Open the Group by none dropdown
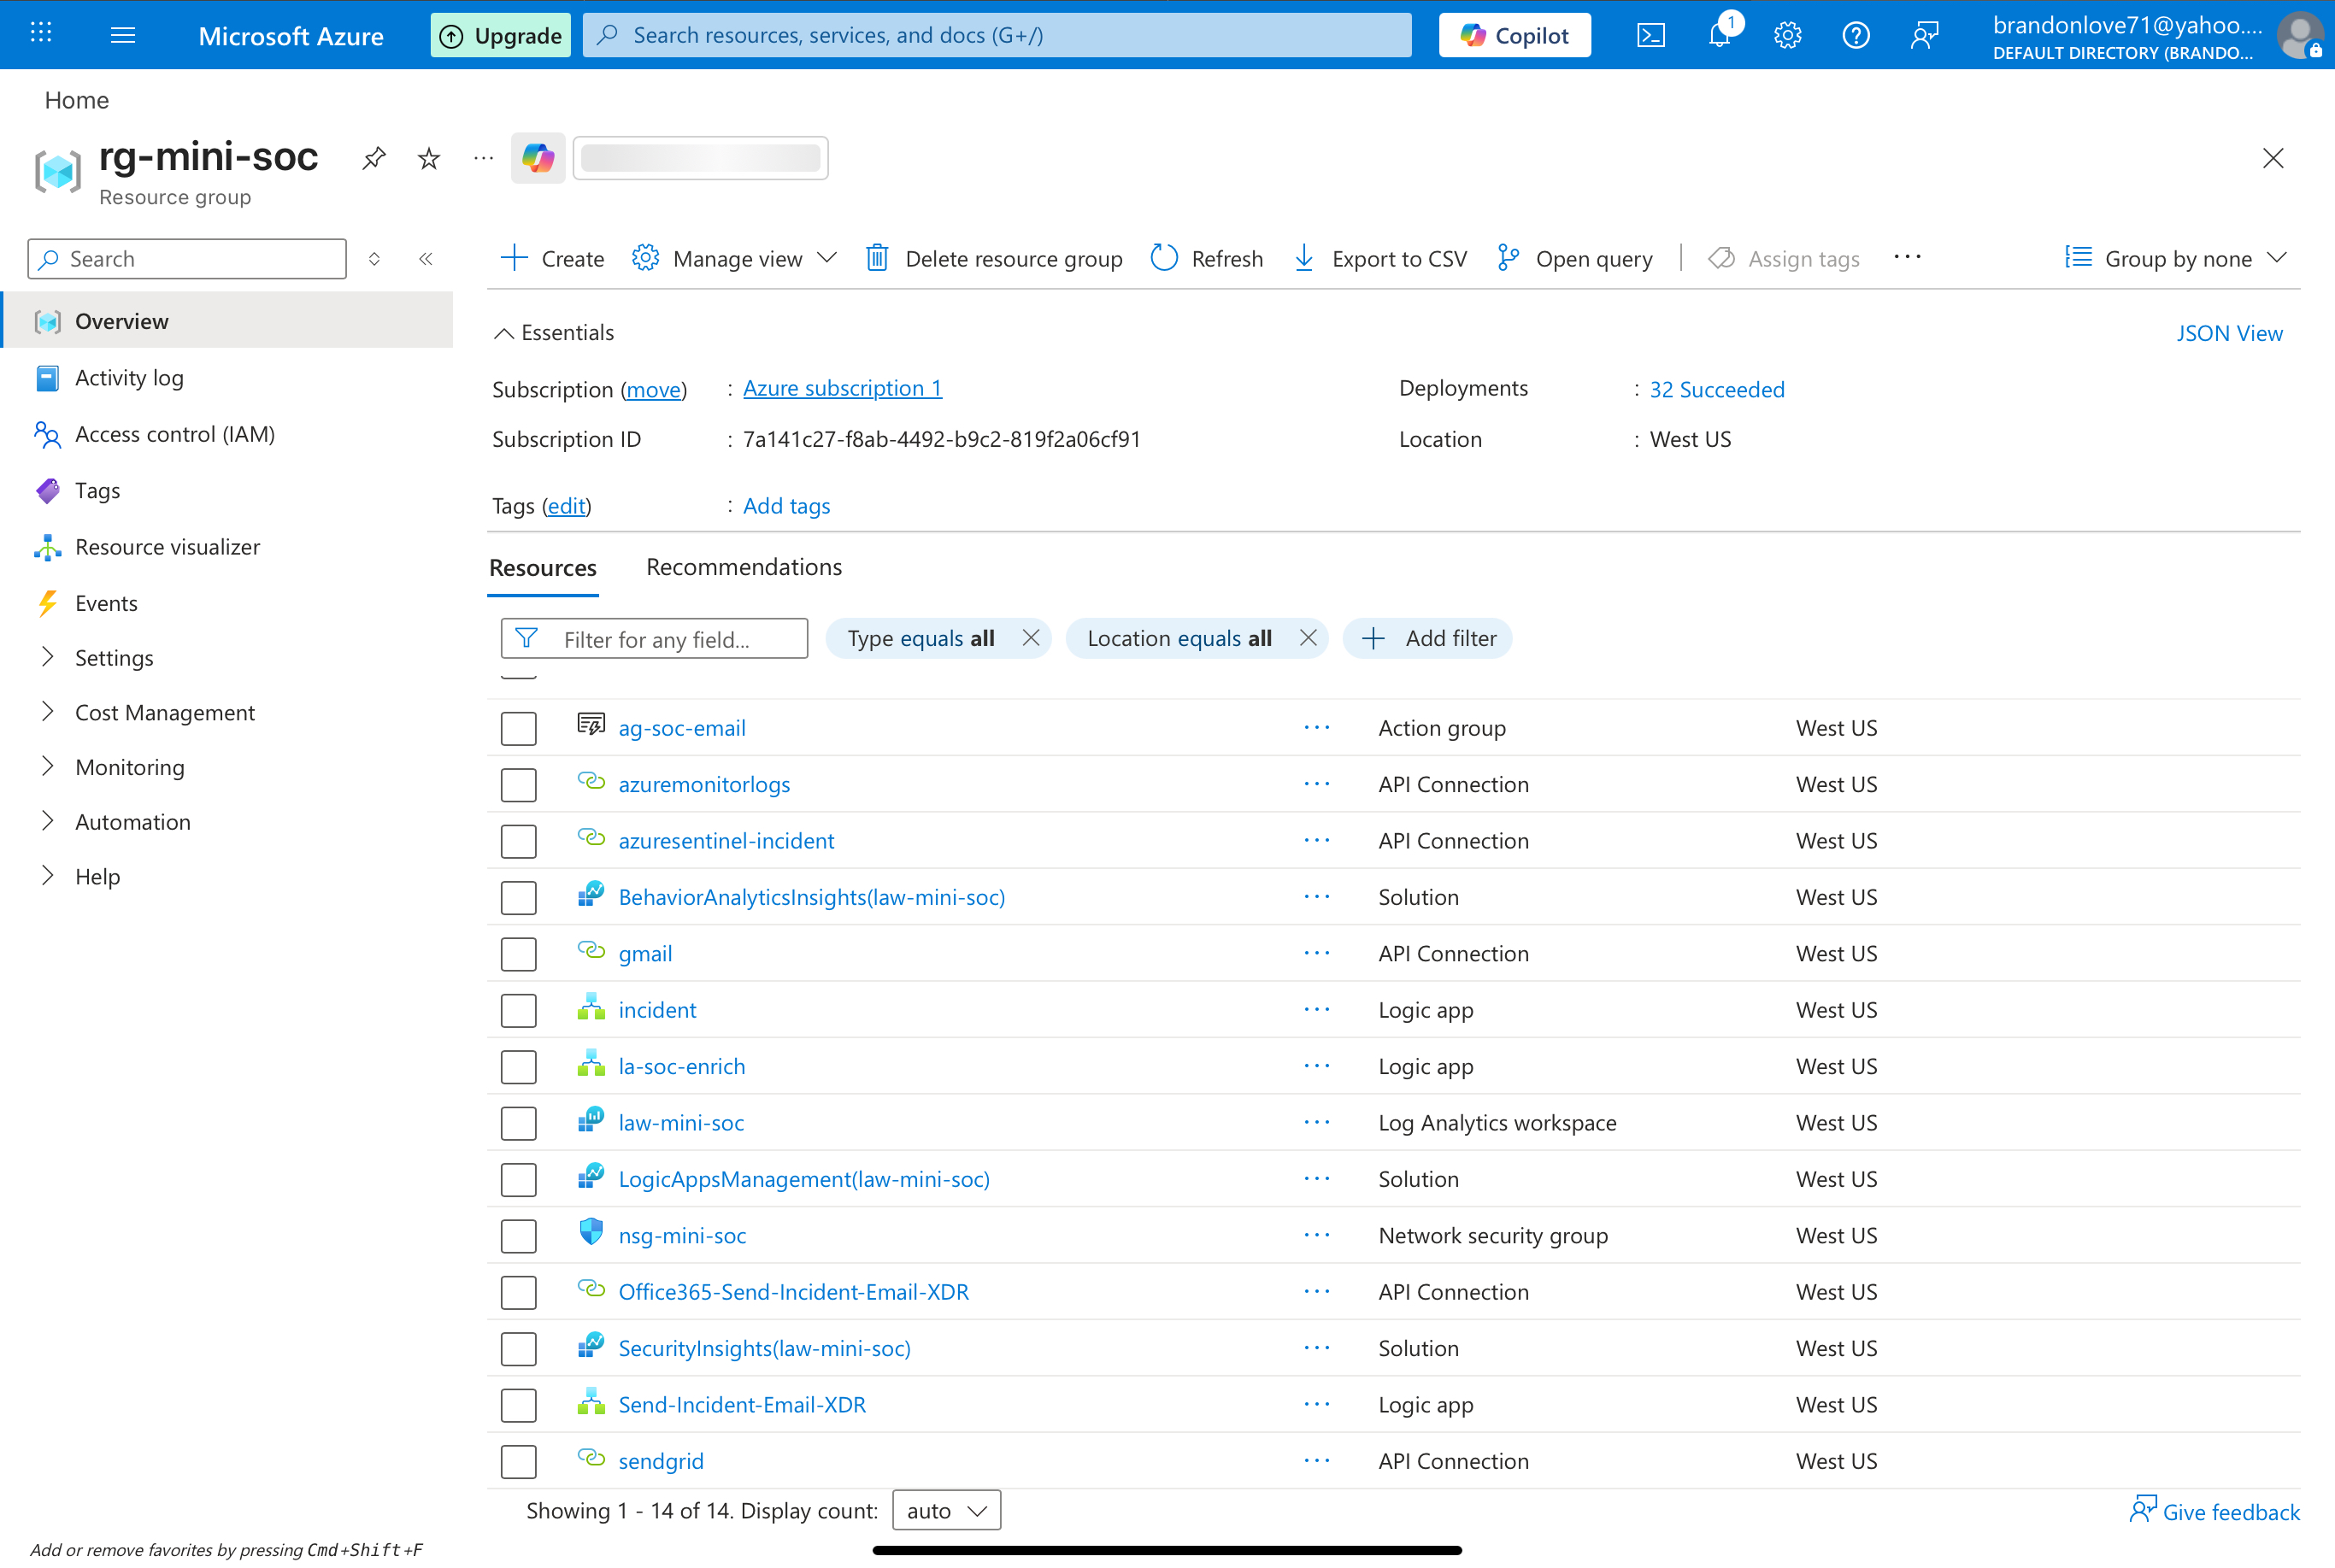 [2177, 258]
